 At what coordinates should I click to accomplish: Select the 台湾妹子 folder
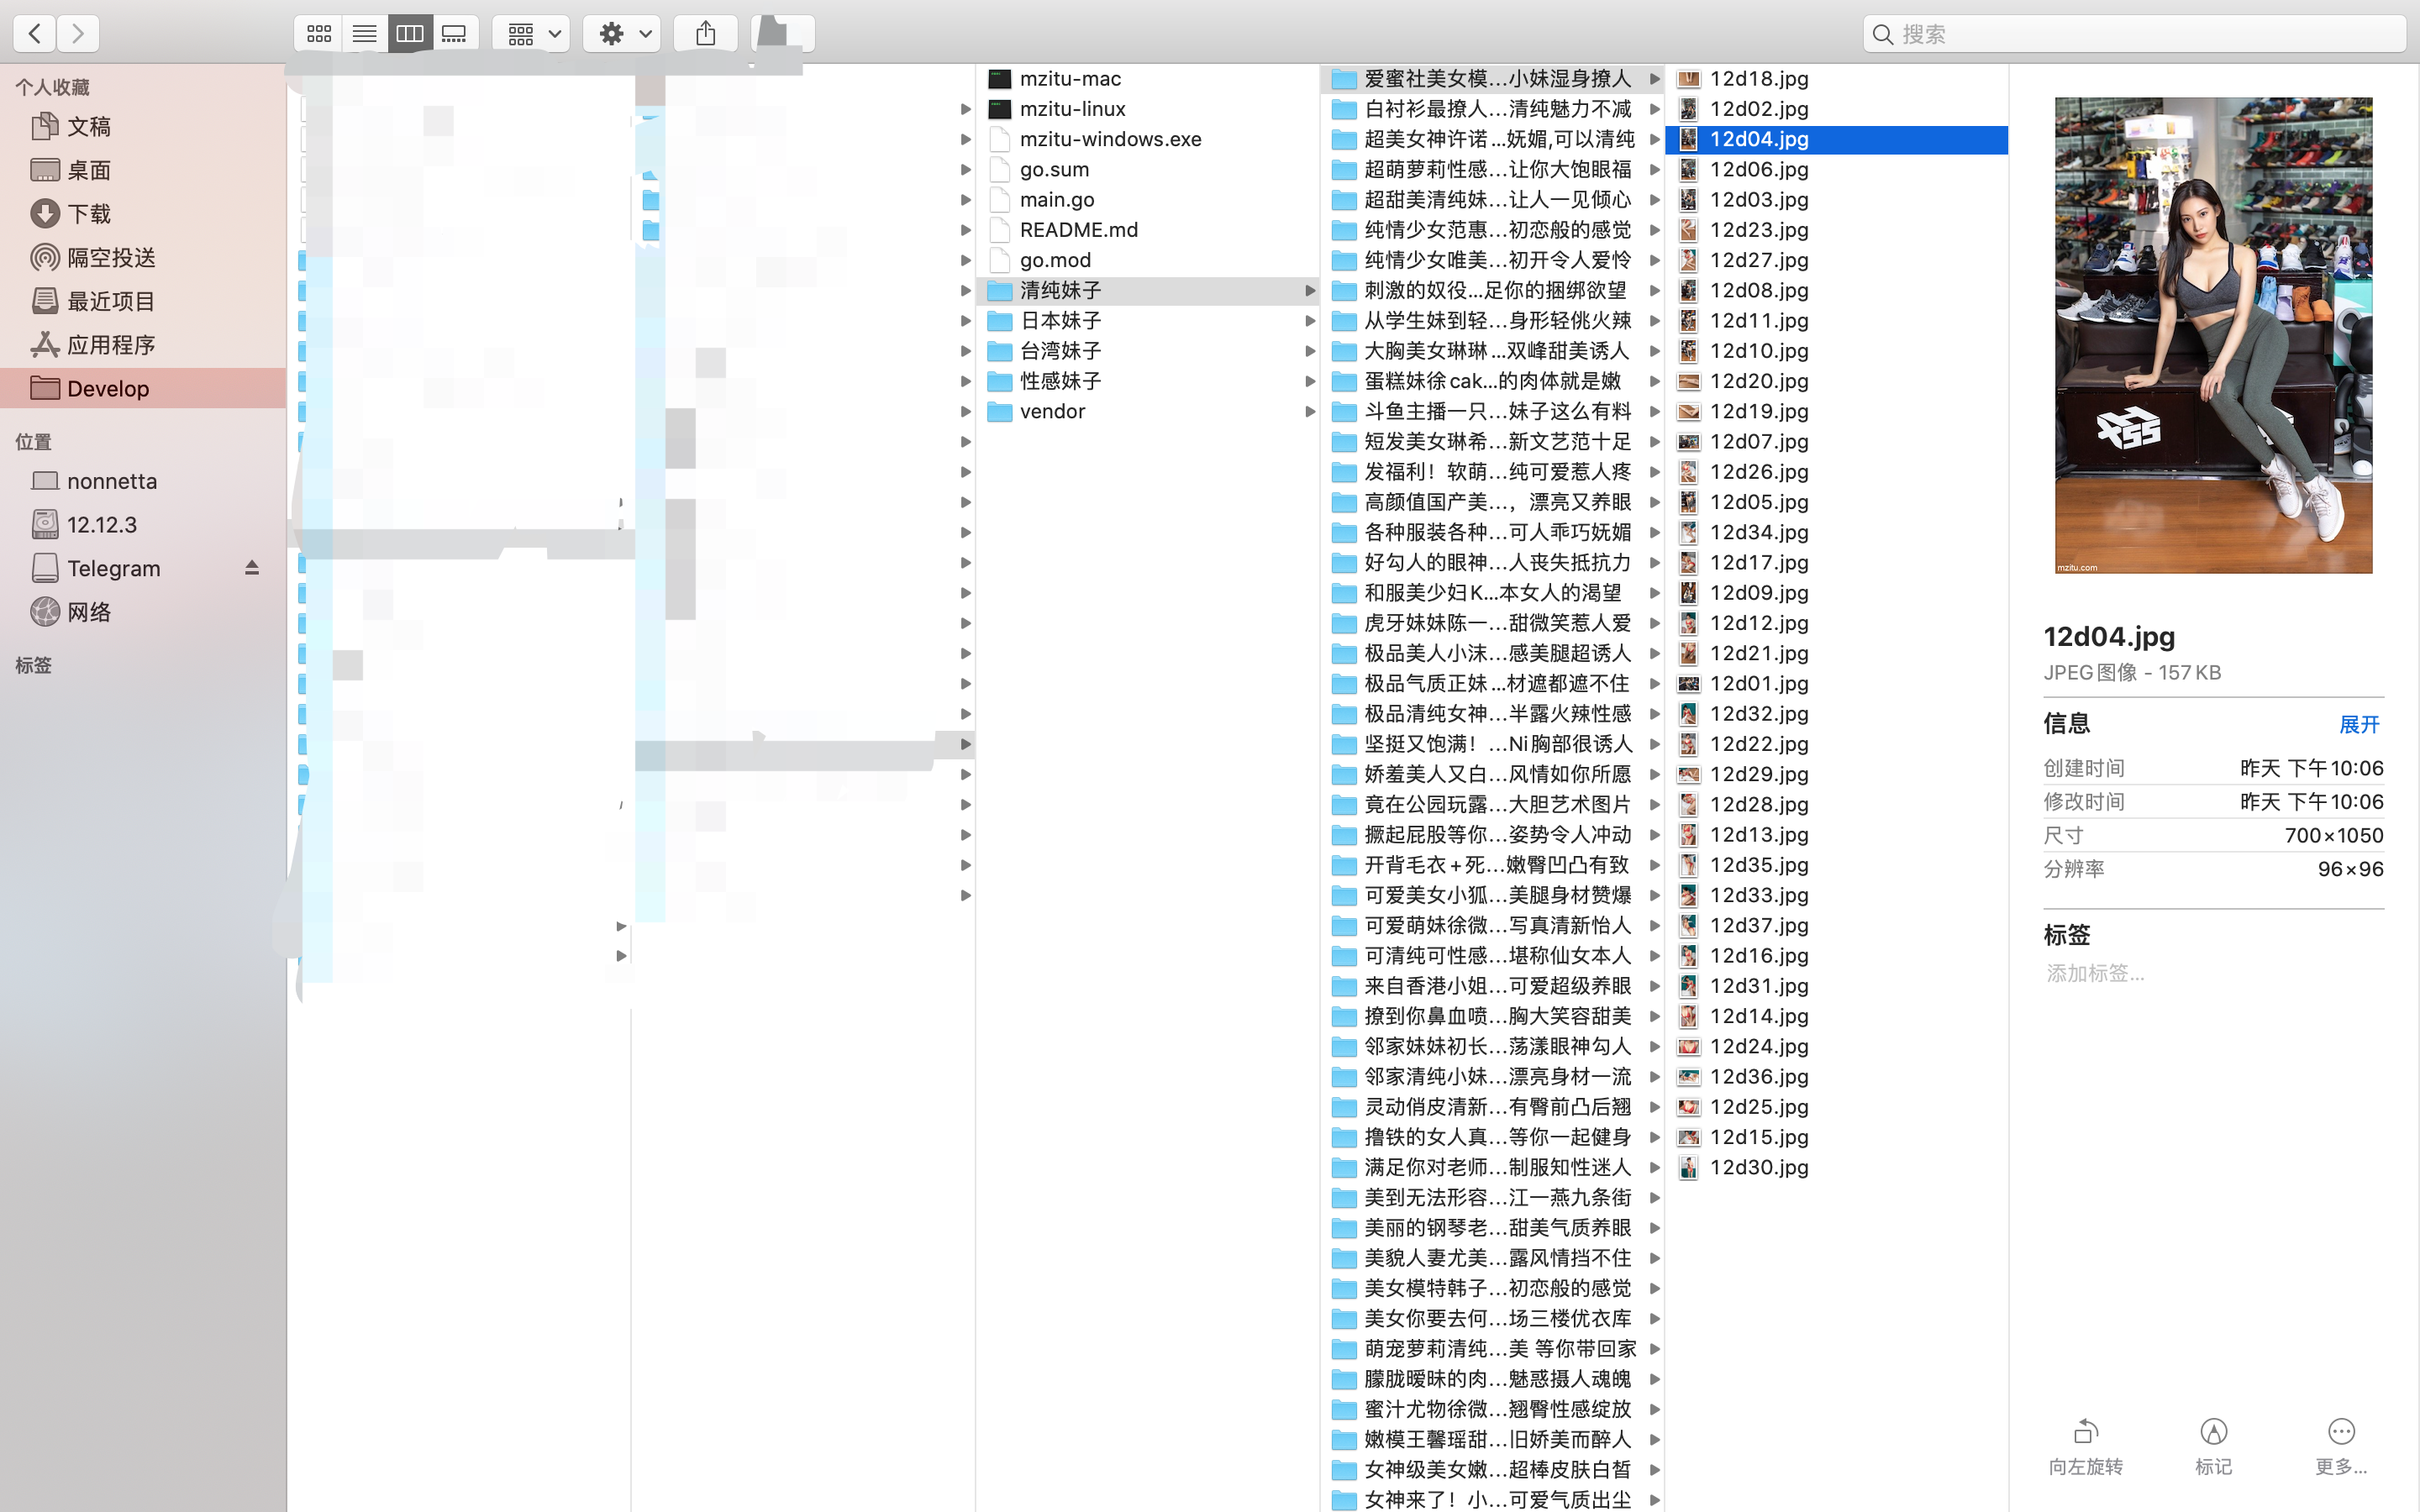tap(1148, 351)
